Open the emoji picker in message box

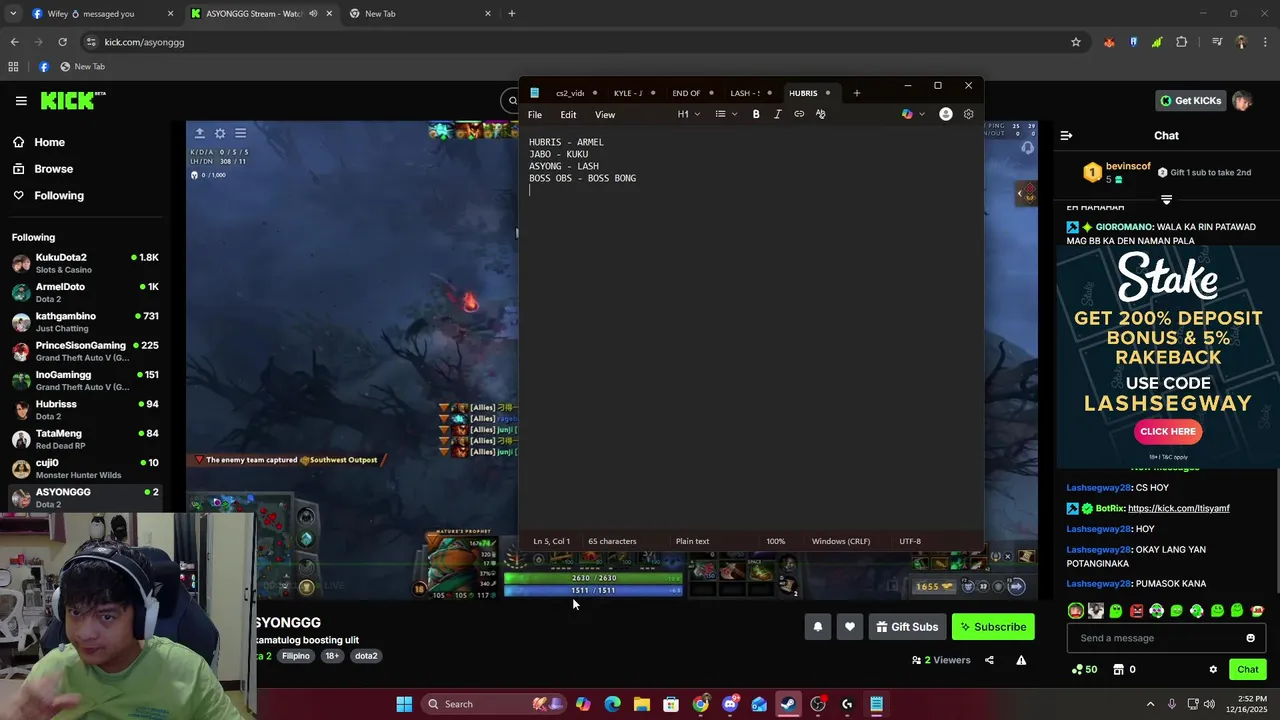(1250, 638)
